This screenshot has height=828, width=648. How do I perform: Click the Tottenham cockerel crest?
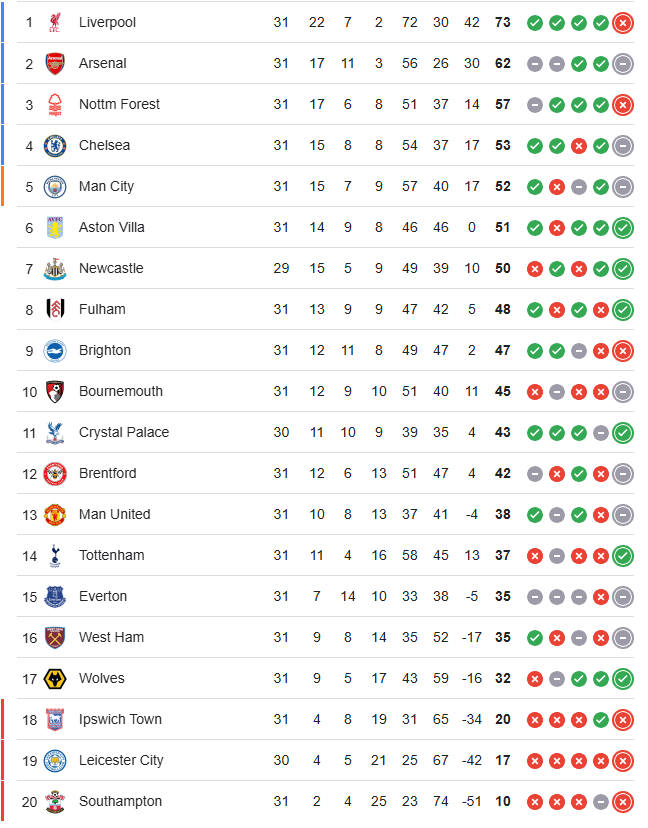click(x=55, y=556)
